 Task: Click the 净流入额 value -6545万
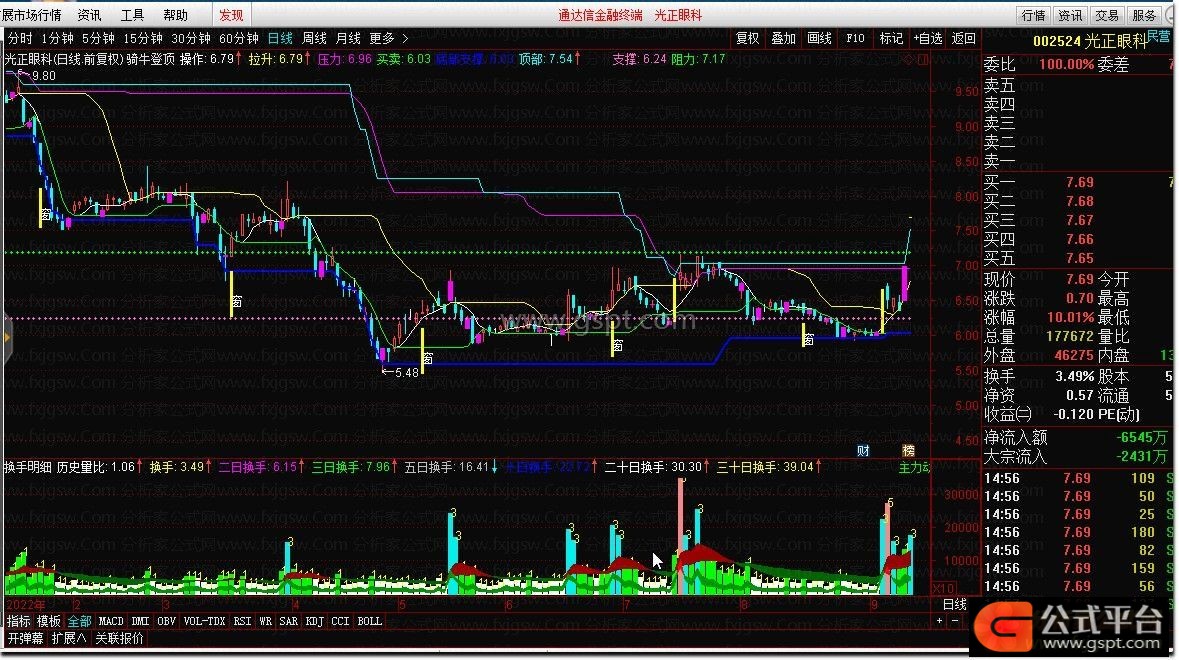click(1142, 437)
